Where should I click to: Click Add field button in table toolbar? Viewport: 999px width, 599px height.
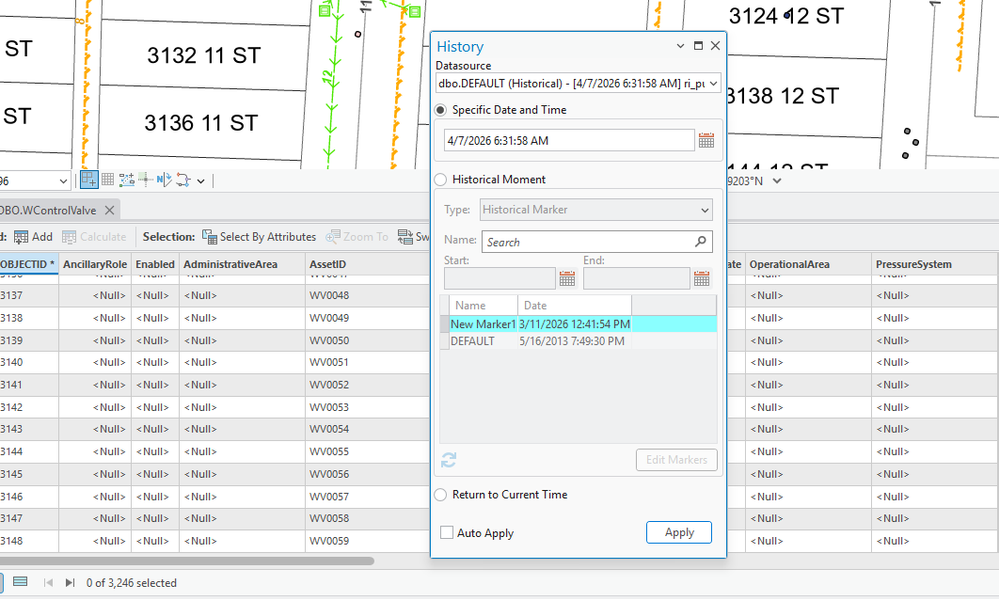tap(33, 237)
